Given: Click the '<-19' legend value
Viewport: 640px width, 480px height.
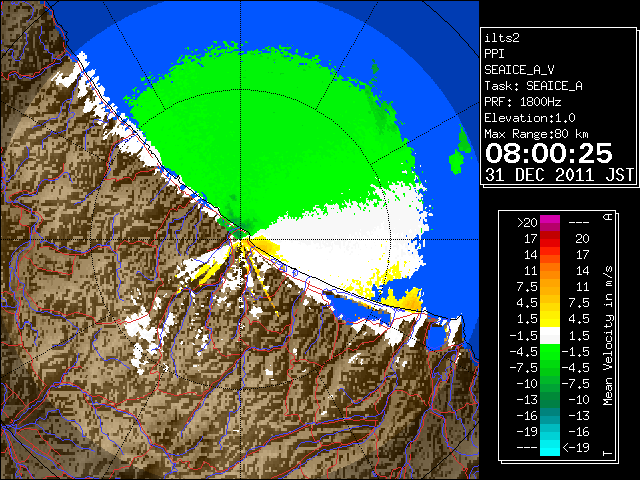Looking at the screenshot, I should click(576, 447).
